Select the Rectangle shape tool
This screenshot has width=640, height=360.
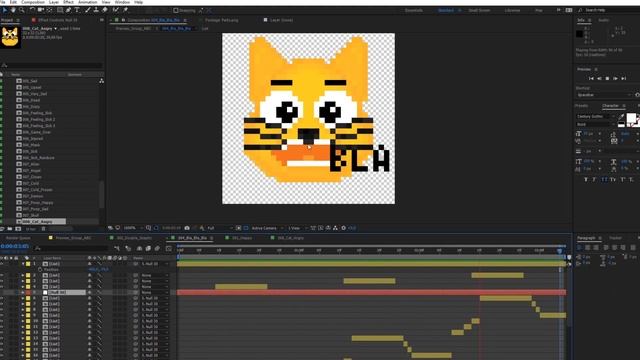point(60,10)
